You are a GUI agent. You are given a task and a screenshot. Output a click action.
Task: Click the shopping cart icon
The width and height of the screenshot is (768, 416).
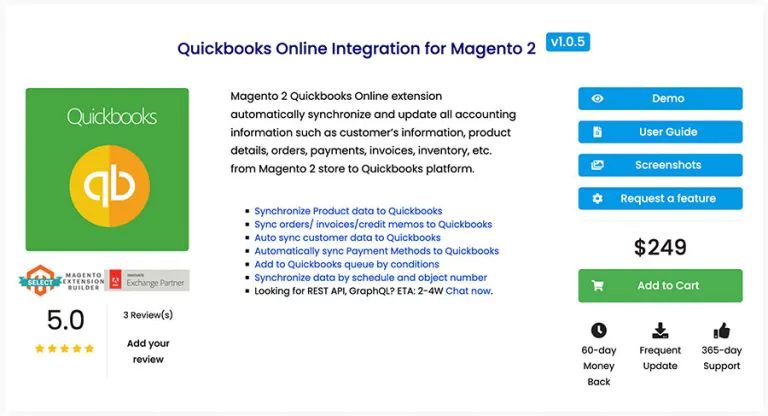(597, 285)
